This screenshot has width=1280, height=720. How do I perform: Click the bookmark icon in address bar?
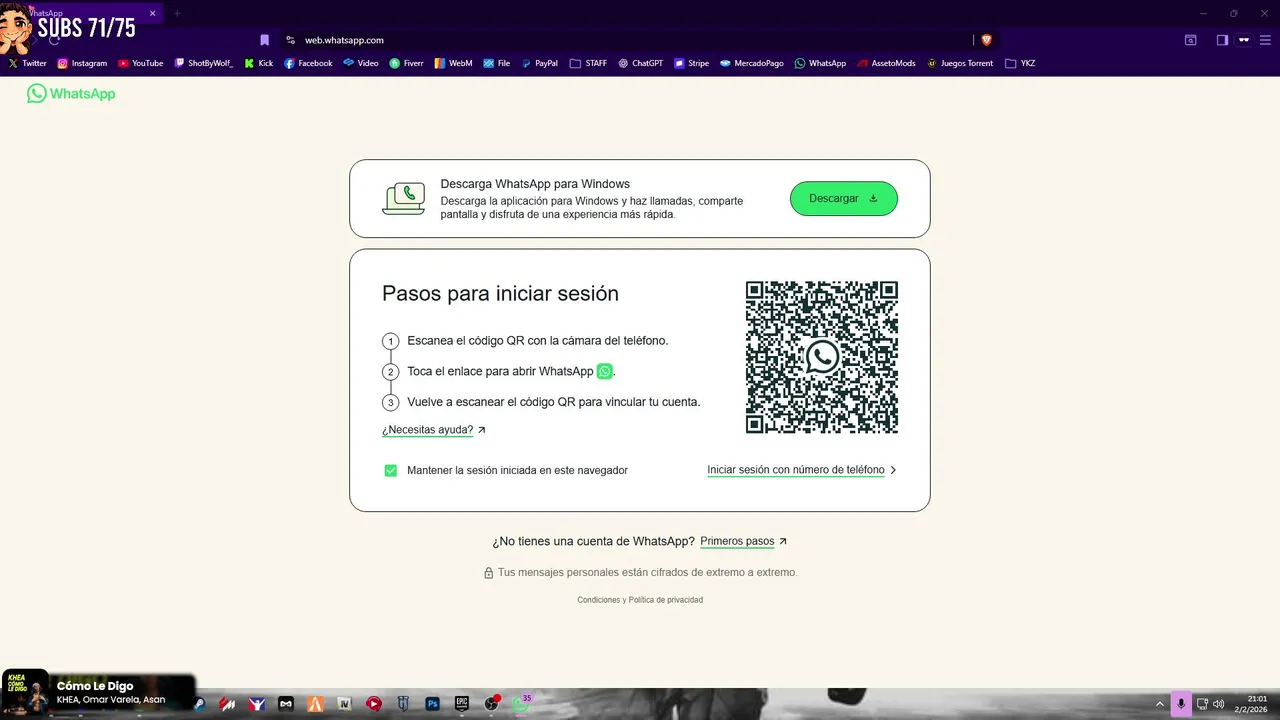tap(265, 40)
